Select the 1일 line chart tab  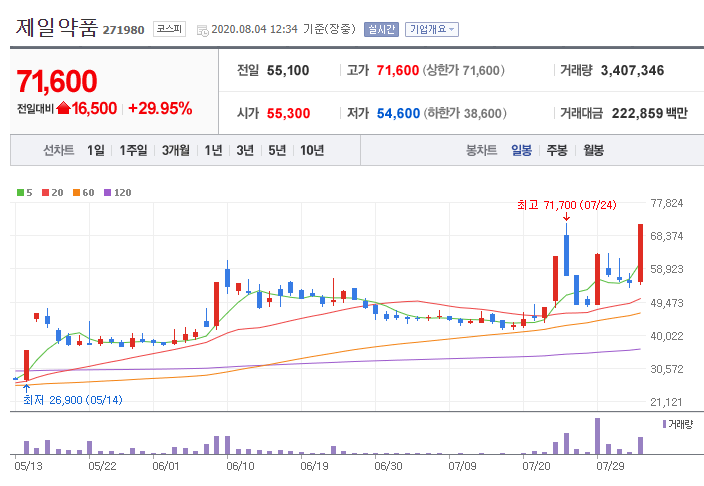tap(96, 150)
